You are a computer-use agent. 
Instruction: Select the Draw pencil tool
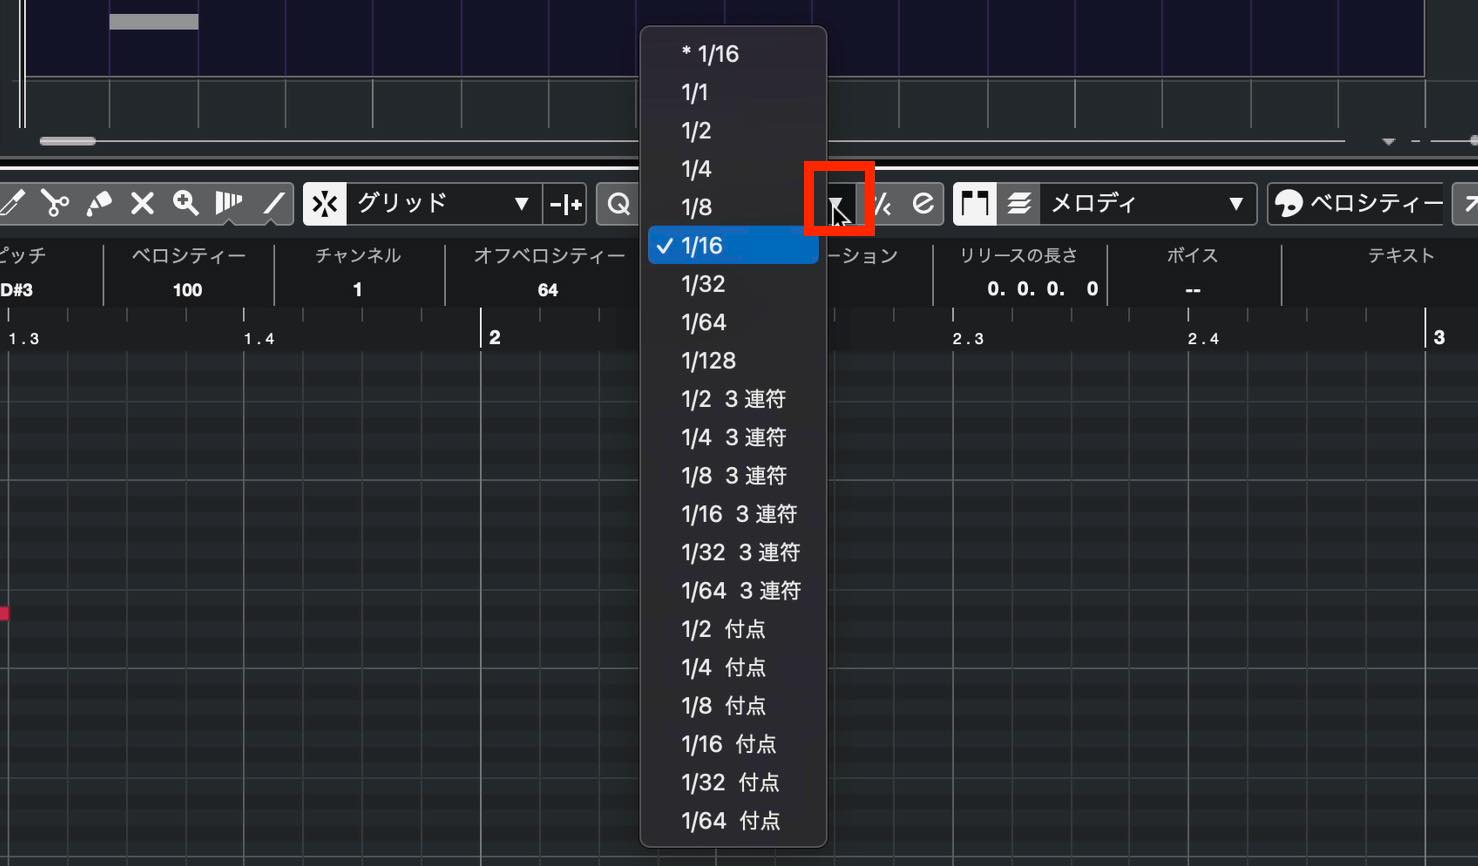click(13, 204)
